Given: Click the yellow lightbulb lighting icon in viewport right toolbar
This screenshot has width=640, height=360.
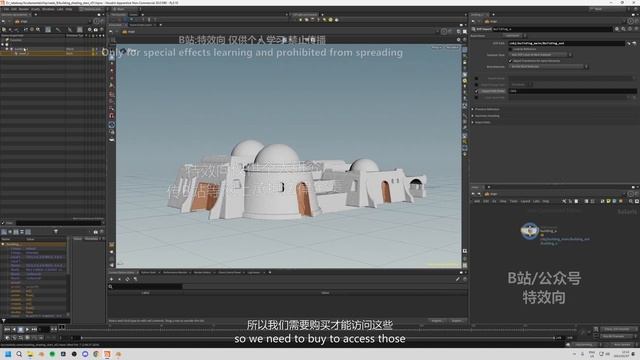Looking at the screenshot, I should click(464, 81).
